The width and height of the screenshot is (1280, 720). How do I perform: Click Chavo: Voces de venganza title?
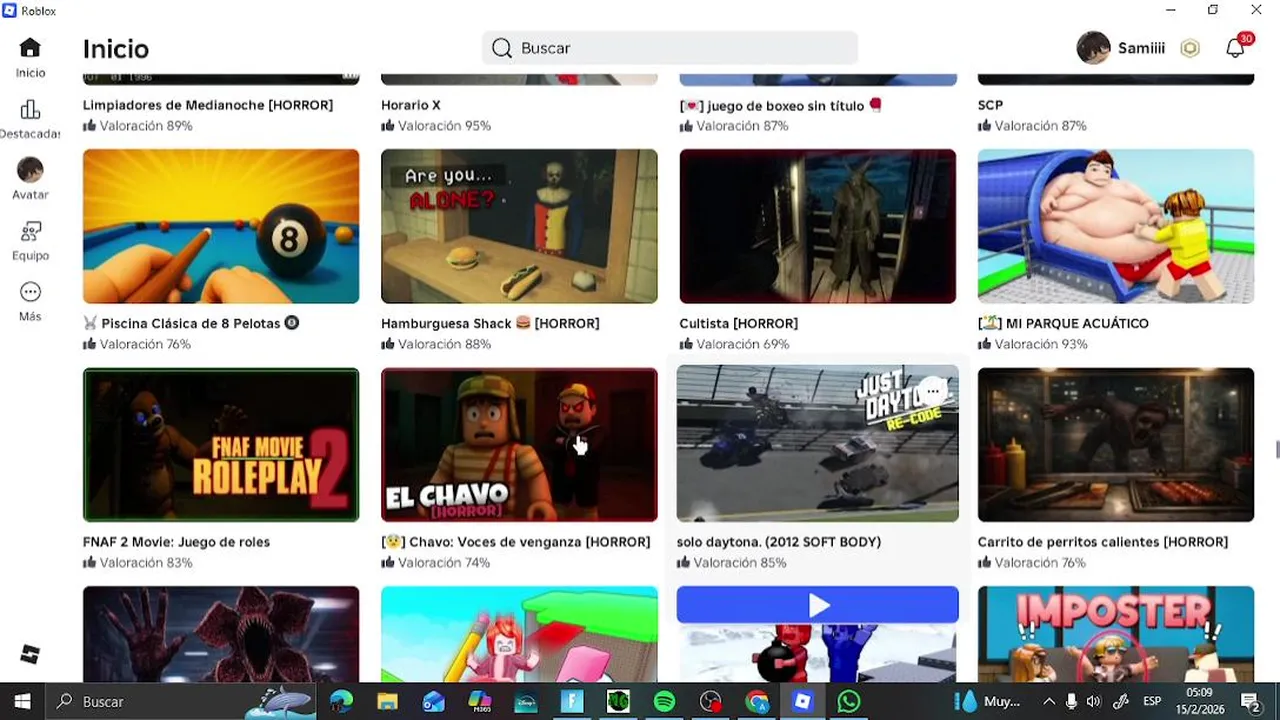[x=516, y=542]
